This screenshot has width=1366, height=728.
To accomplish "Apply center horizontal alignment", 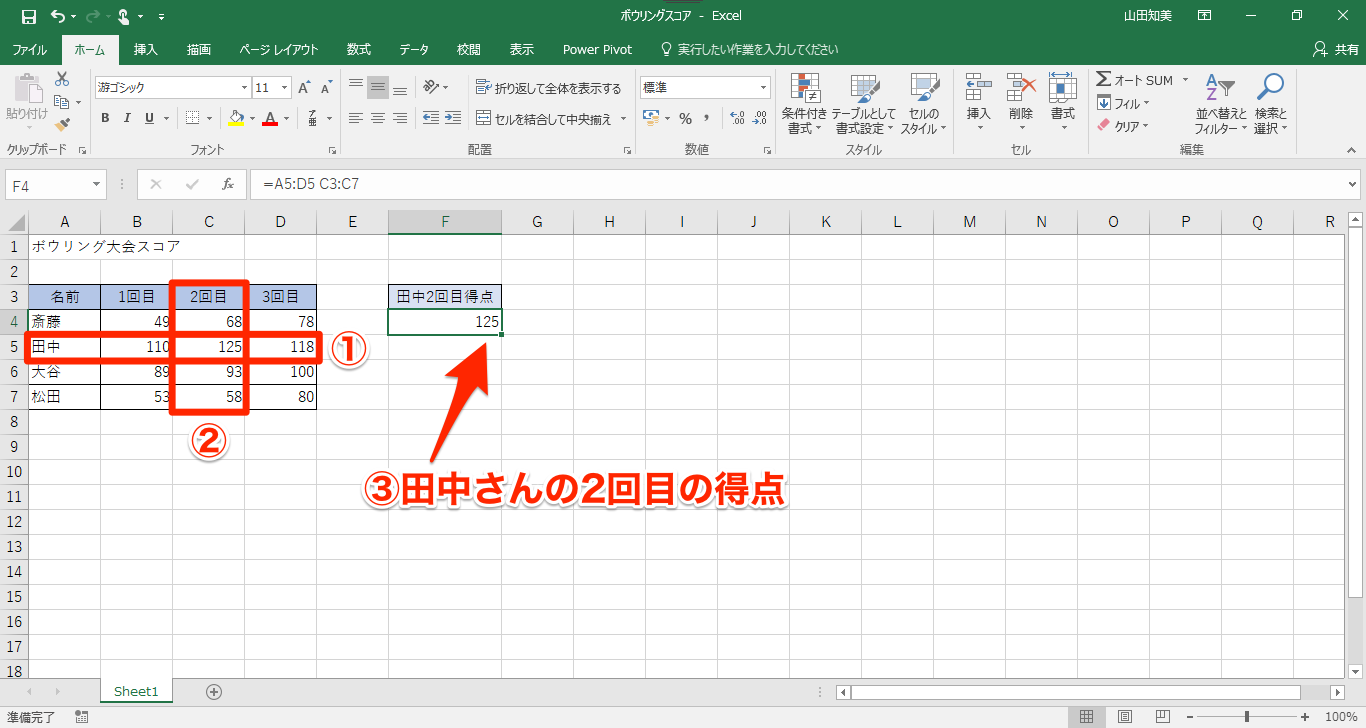I will (x=378, y=118).
